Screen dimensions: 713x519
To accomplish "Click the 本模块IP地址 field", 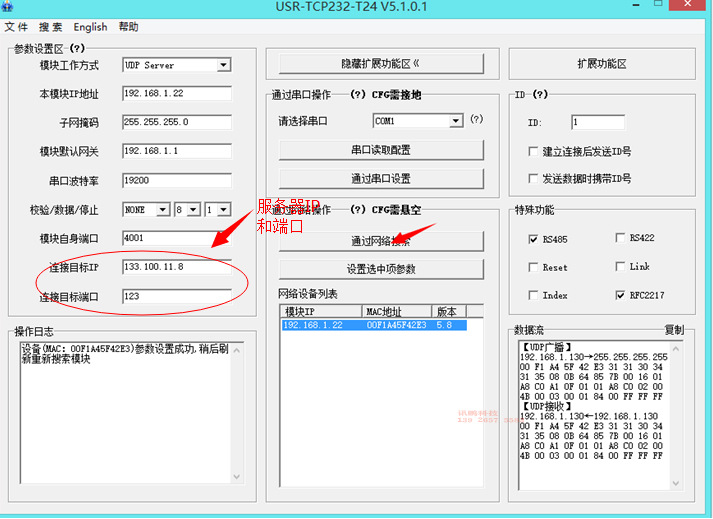I will [x=177, y=94].
